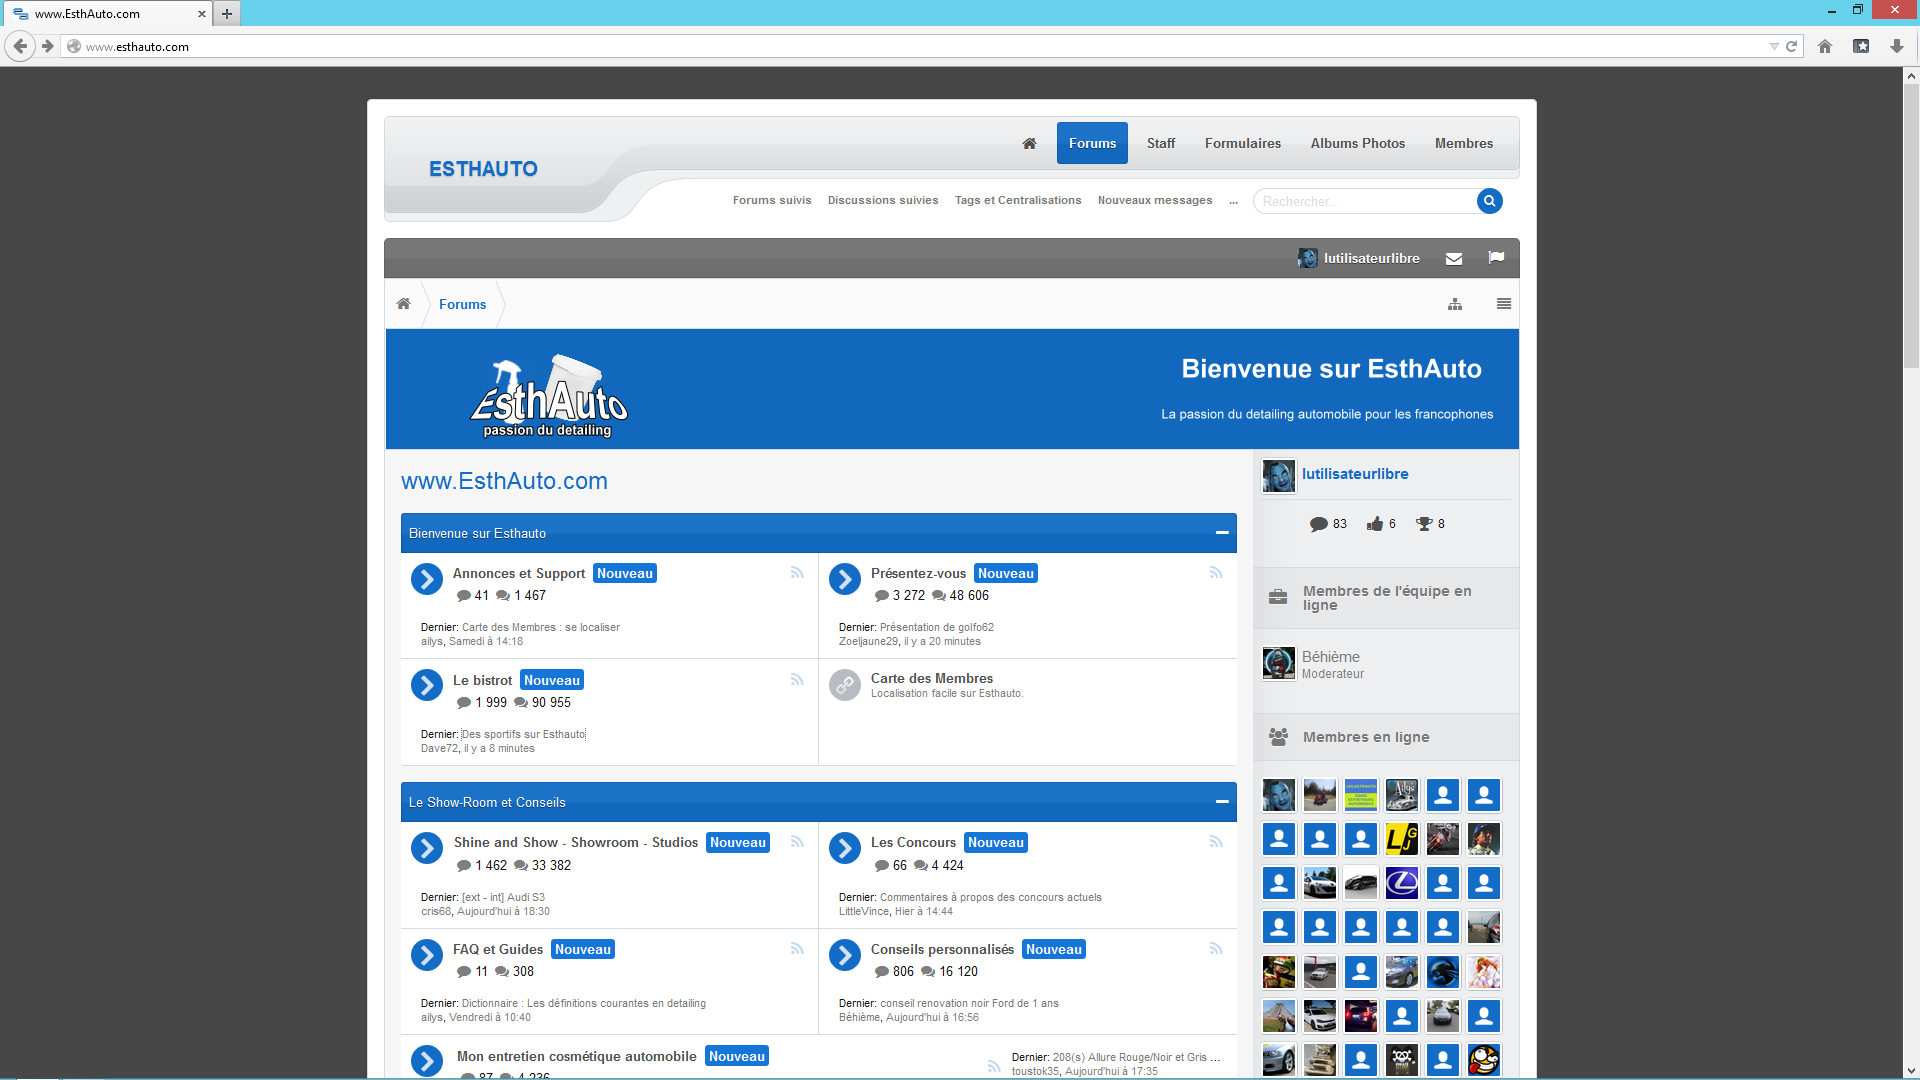The image size is (1920, 1080).
Task: Open private messages envelope icon
Action: 1454,259
